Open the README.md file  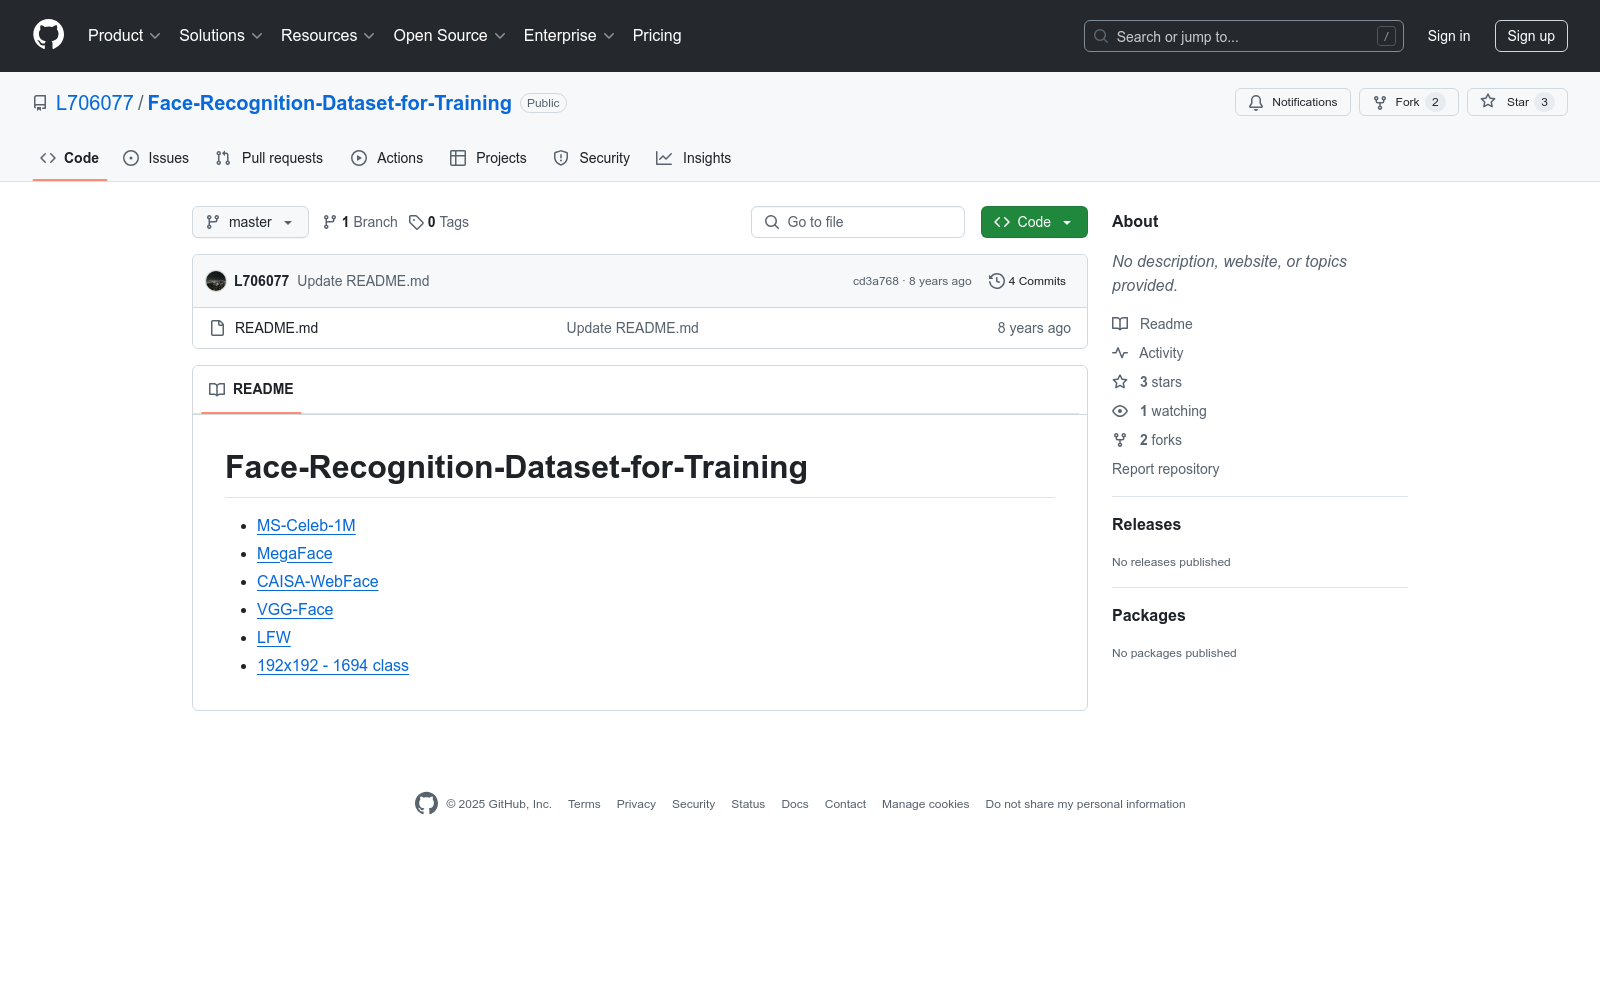point(276,328)
